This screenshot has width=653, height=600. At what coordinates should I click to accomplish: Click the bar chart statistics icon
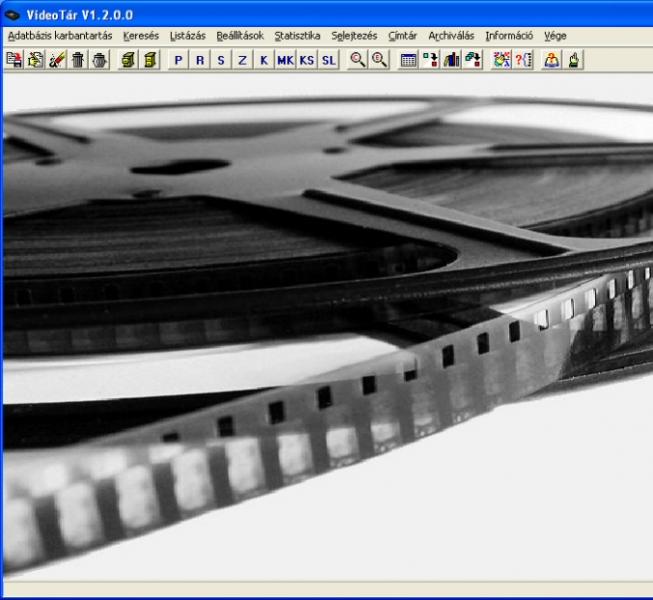(x=451, y=60)
